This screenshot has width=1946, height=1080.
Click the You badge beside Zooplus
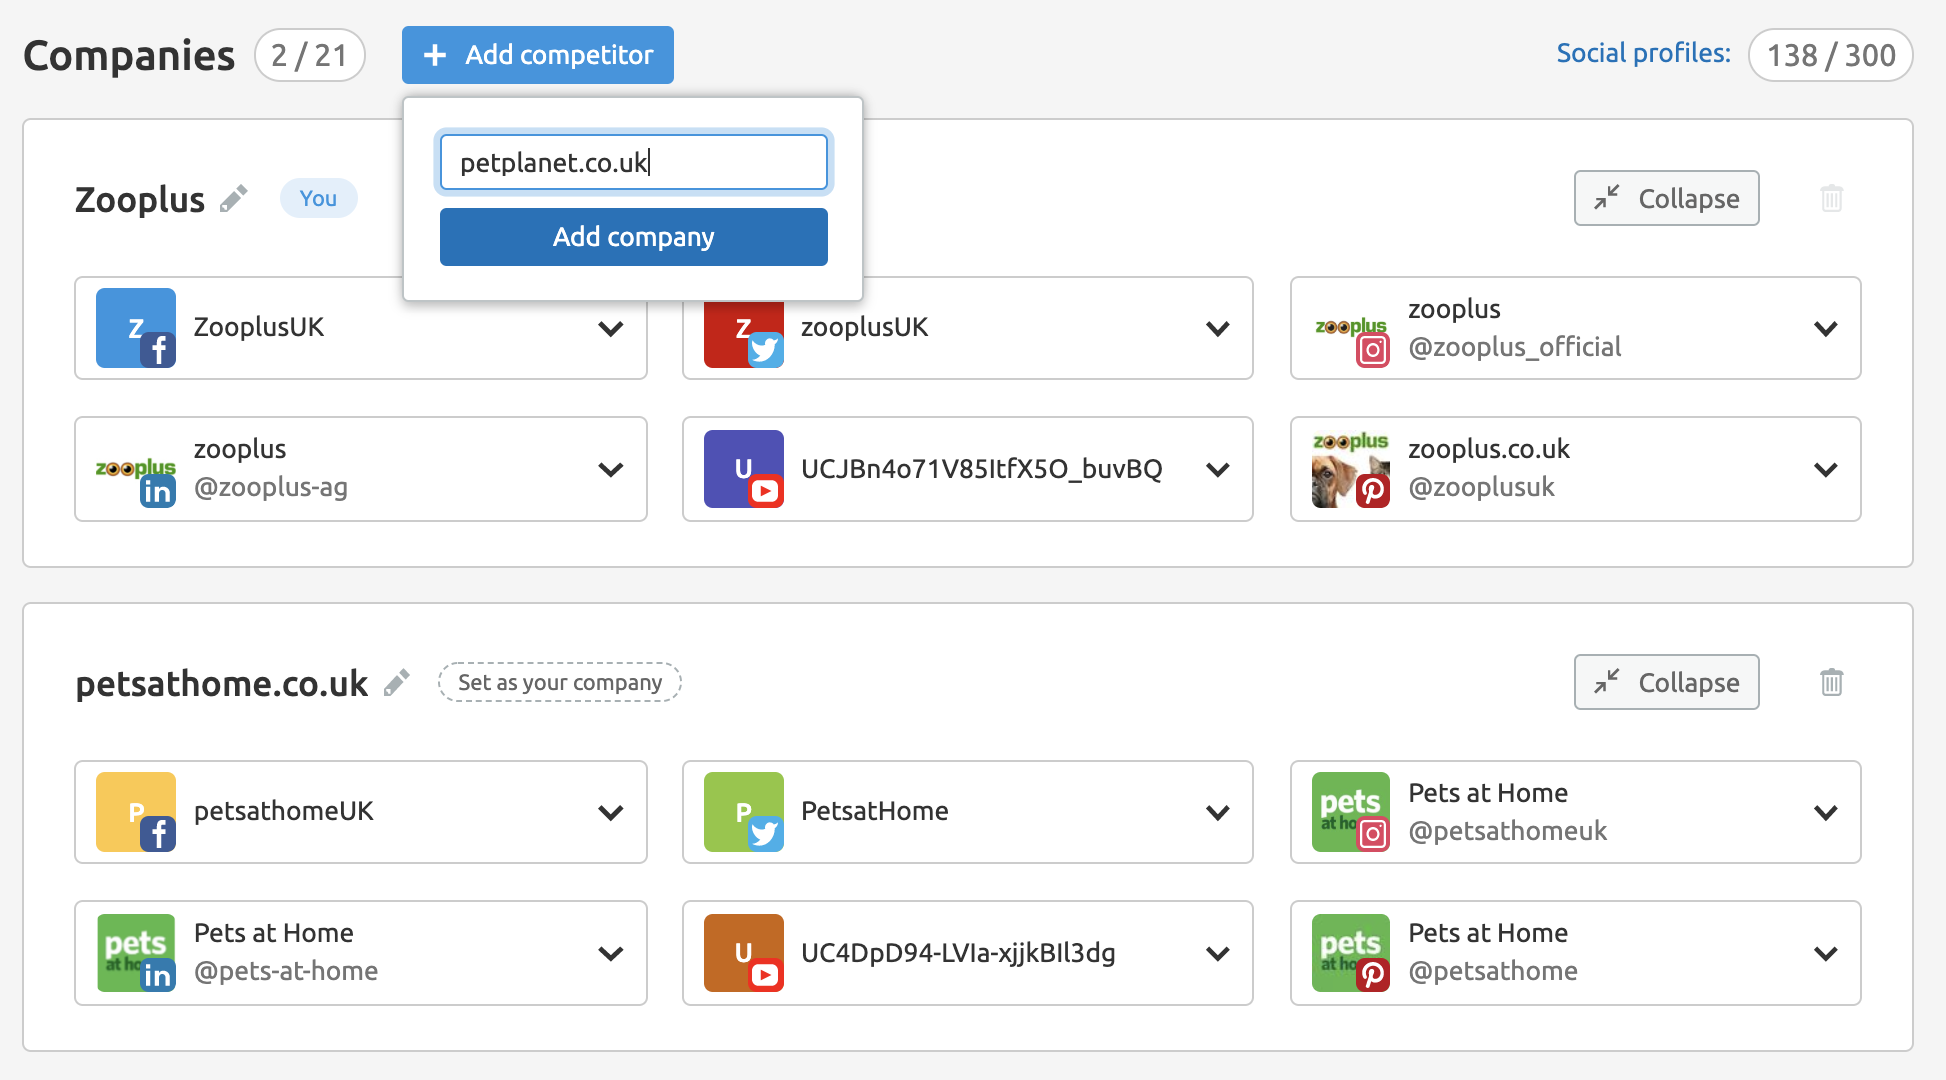[x=318, y=198]
